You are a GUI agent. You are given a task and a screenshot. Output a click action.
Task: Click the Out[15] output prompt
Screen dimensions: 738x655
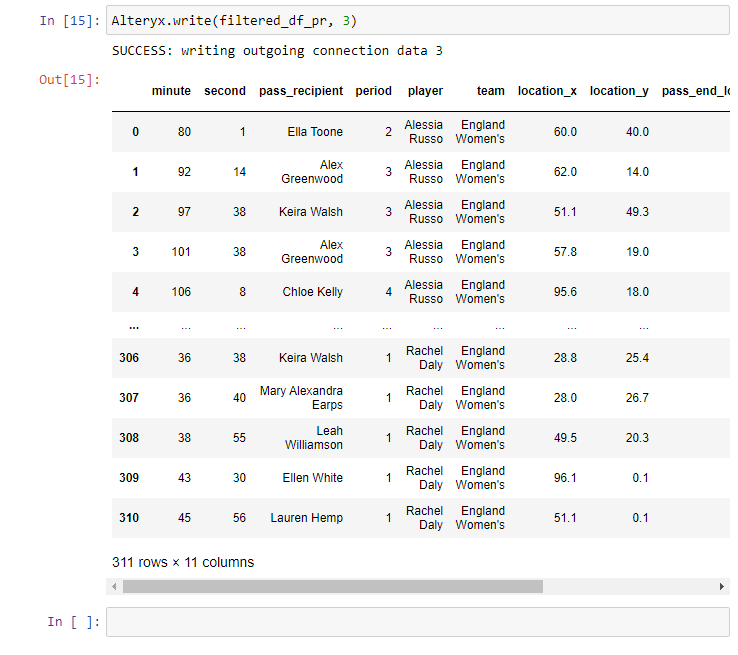[x=69, y=80]
